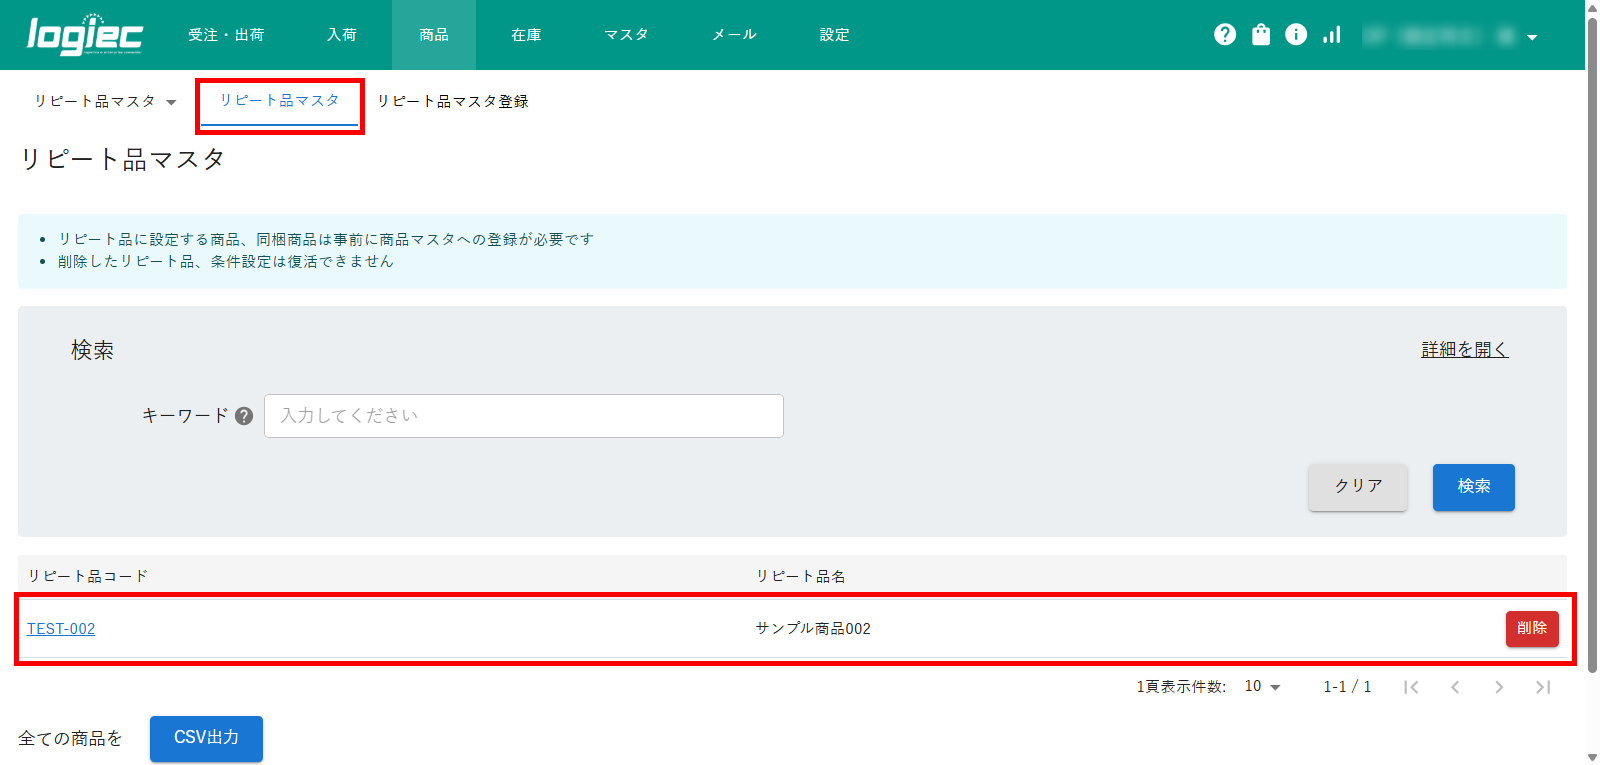Click the information circle icon in header
The height and width of the screenshot is (765, 1600).
[1296, 35]
